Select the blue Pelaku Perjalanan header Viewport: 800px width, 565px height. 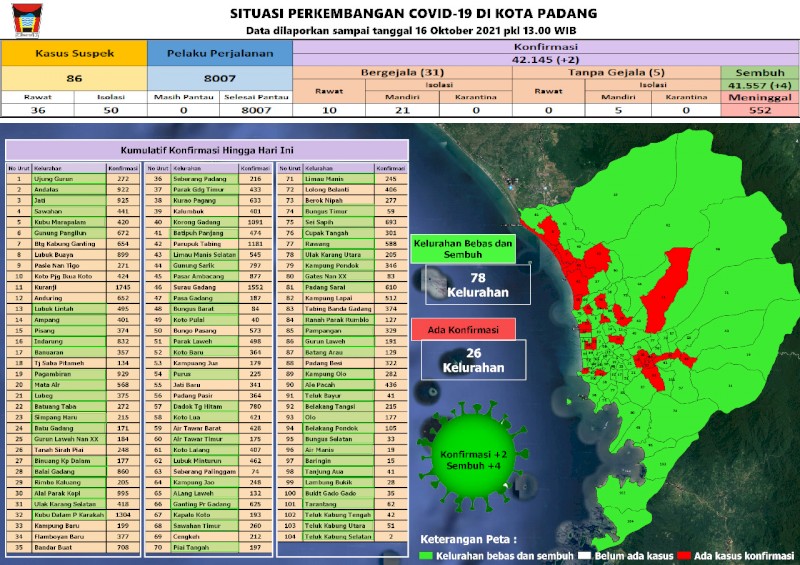pos(220,53)
